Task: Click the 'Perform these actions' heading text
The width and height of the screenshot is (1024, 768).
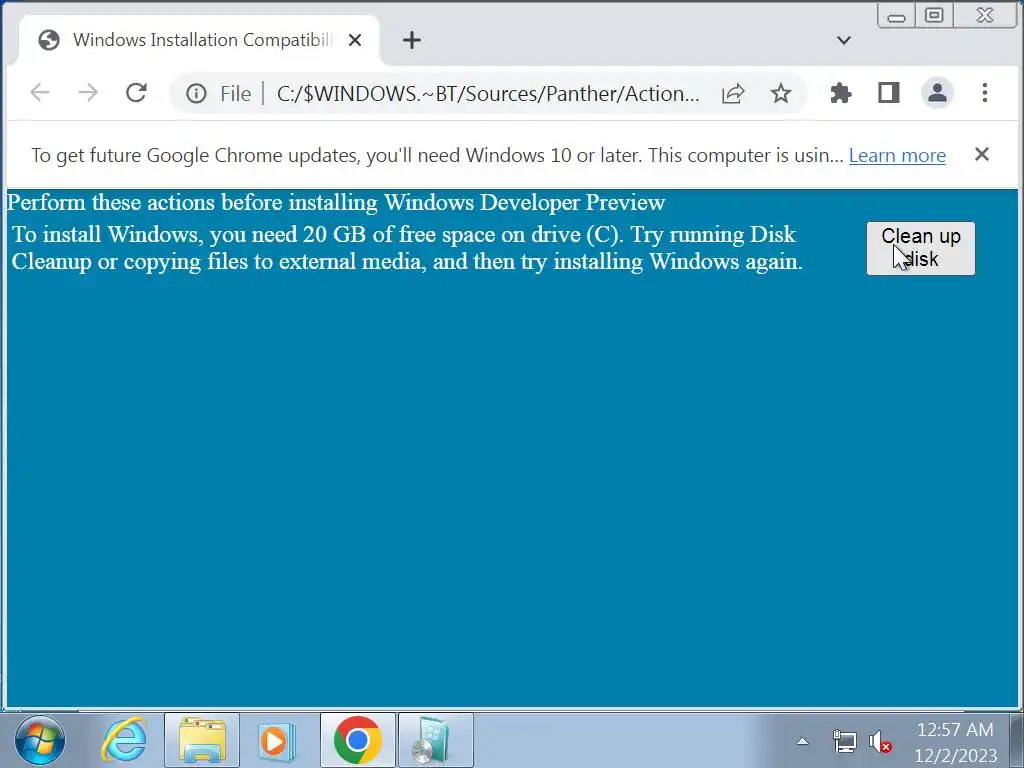Action: pyautogui.click(x=336, y=202)
